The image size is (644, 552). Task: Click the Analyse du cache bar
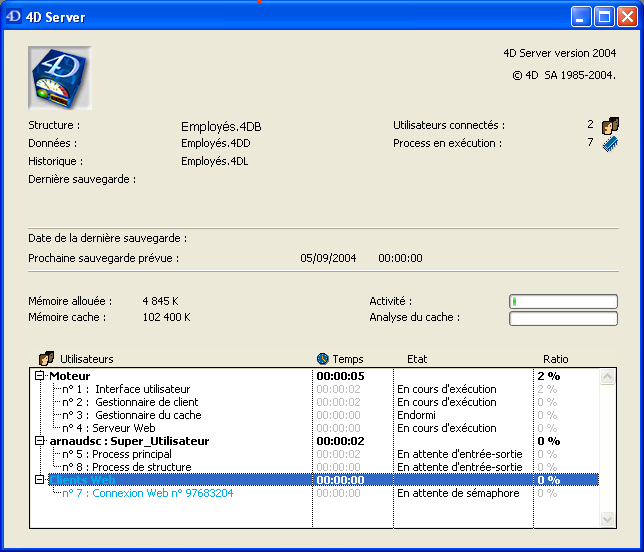tap(562, 318)
